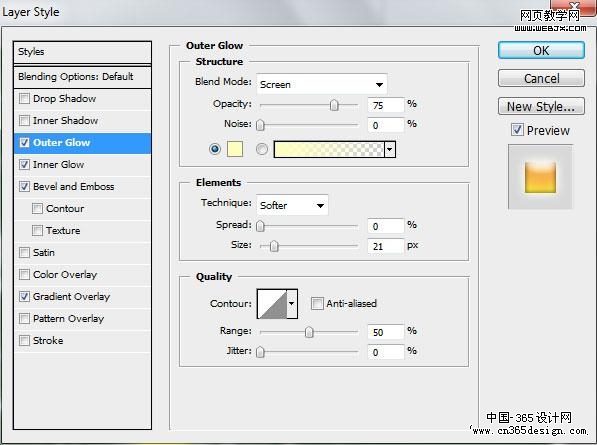This screenshot has height=445, width=597.
Task: Select the gradient radio button
Action: (x=262, y=149)
